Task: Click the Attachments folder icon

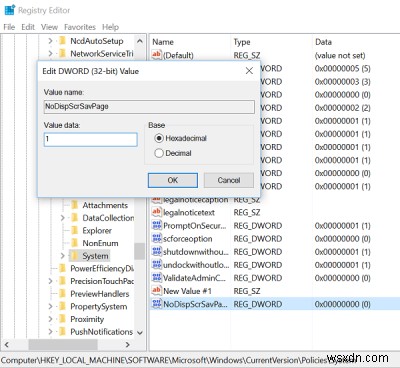Action: pyautogui.click(x=75, y=205)
